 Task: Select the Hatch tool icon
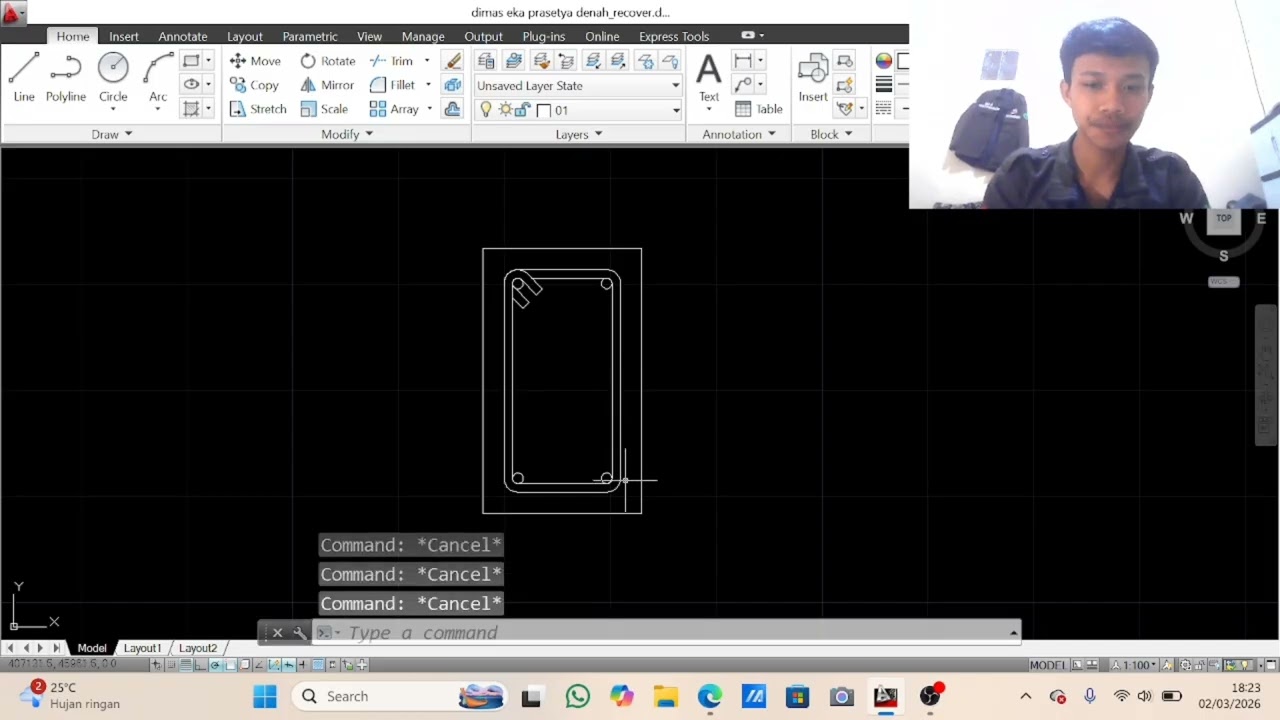point(191,109)
